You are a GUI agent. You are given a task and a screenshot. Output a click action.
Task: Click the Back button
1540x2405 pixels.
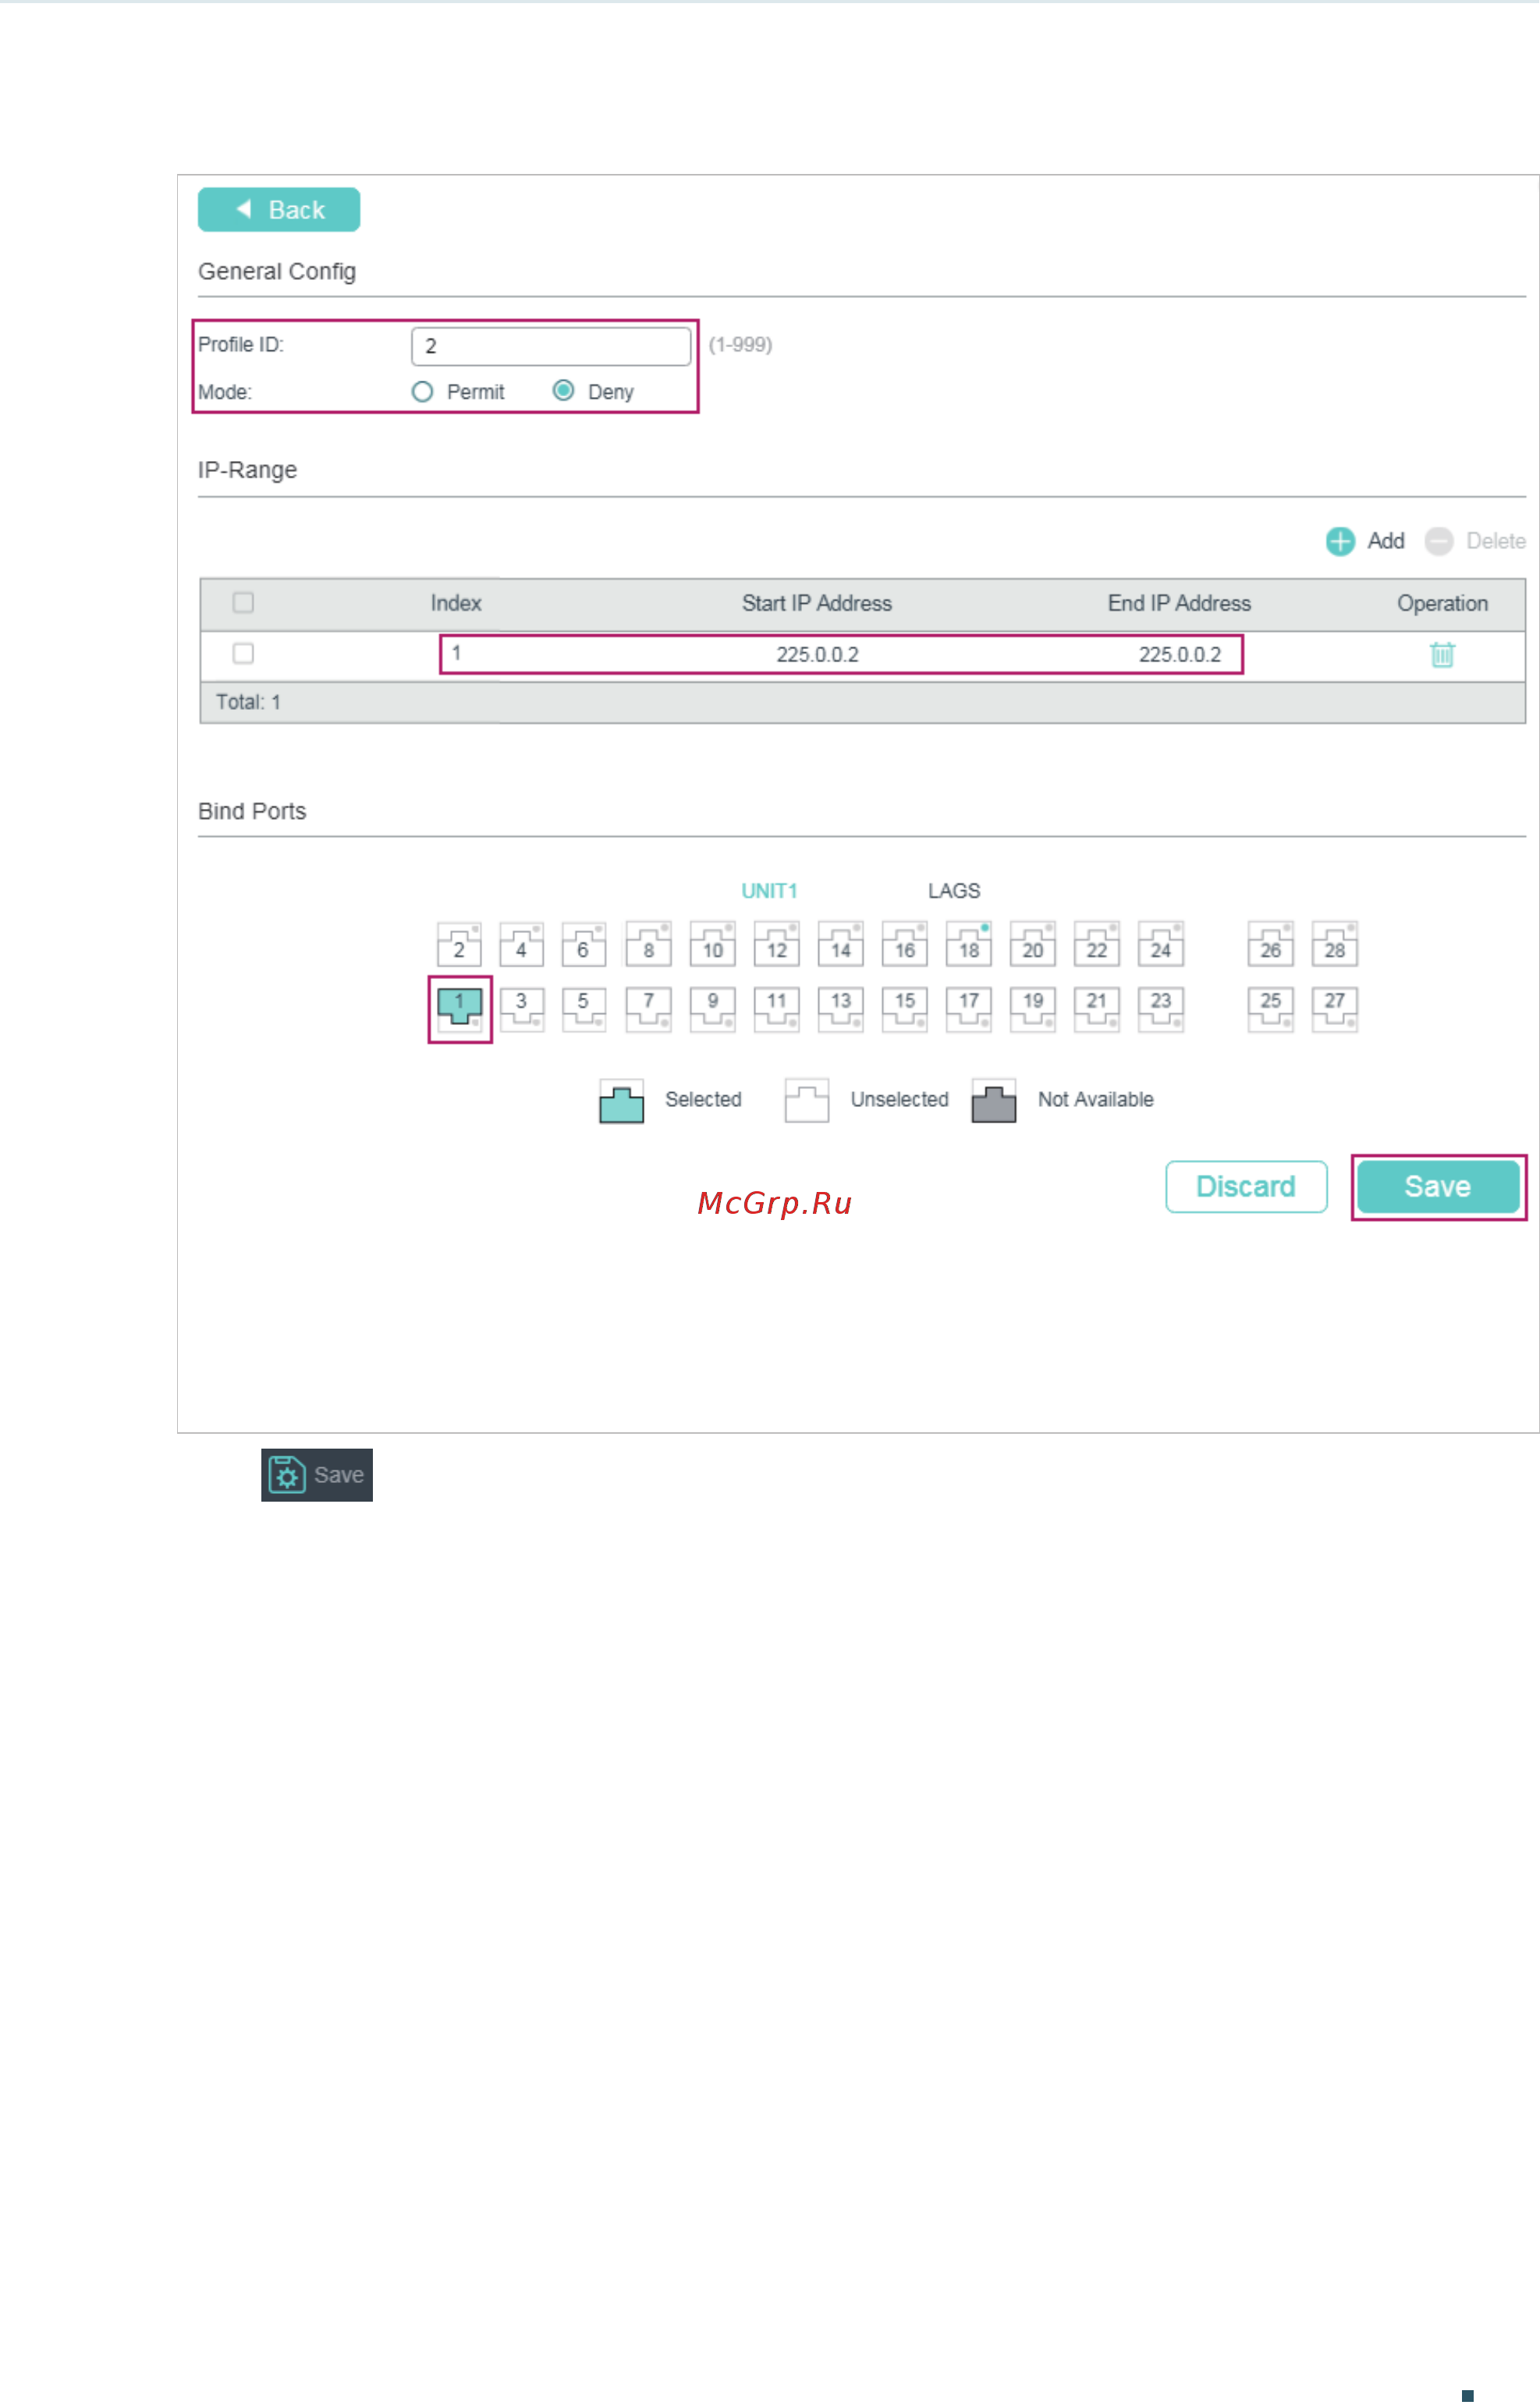278,210
